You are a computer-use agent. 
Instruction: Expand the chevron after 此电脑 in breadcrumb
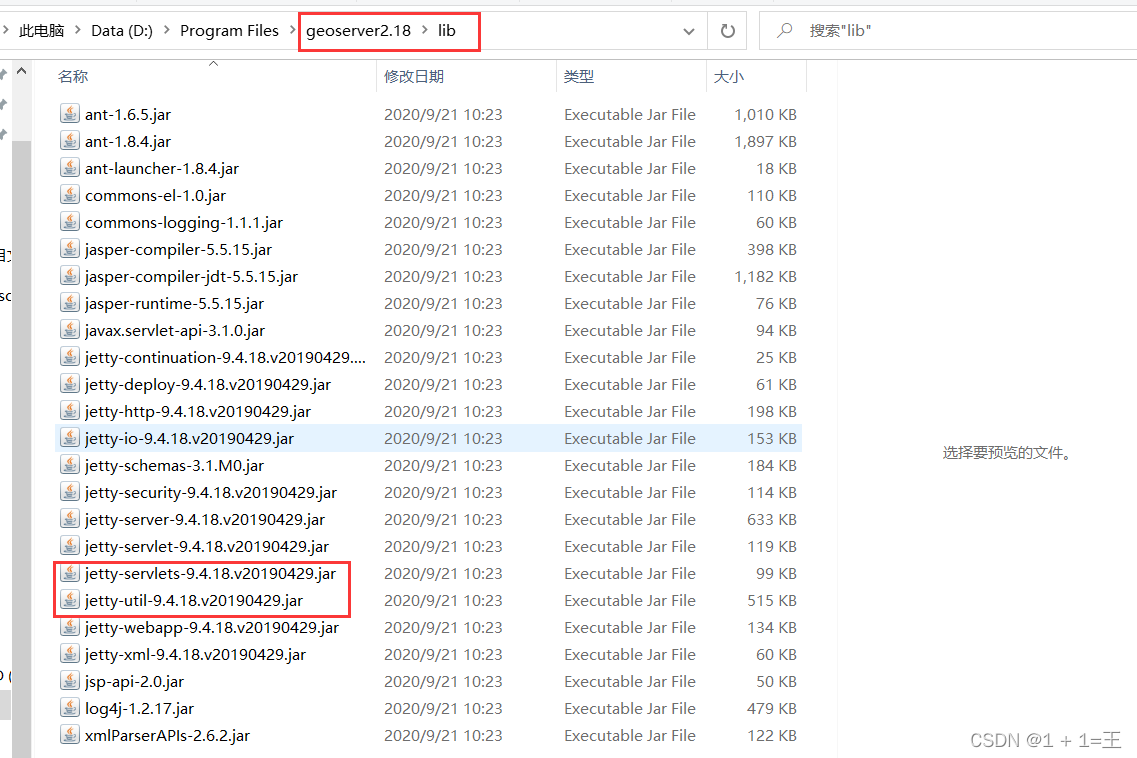pos(78,30)
